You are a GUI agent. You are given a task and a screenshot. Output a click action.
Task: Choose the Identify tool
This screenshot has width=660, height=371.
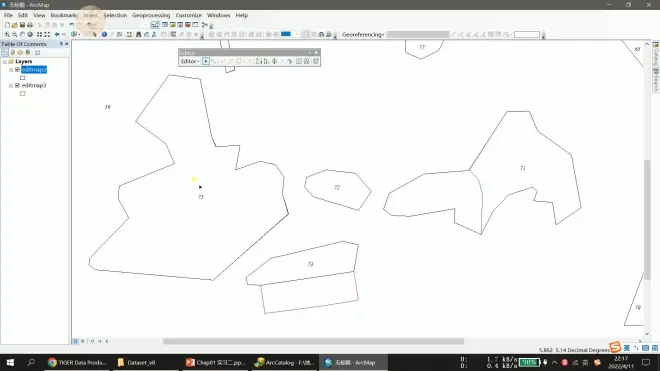click(x=104, y=35)
